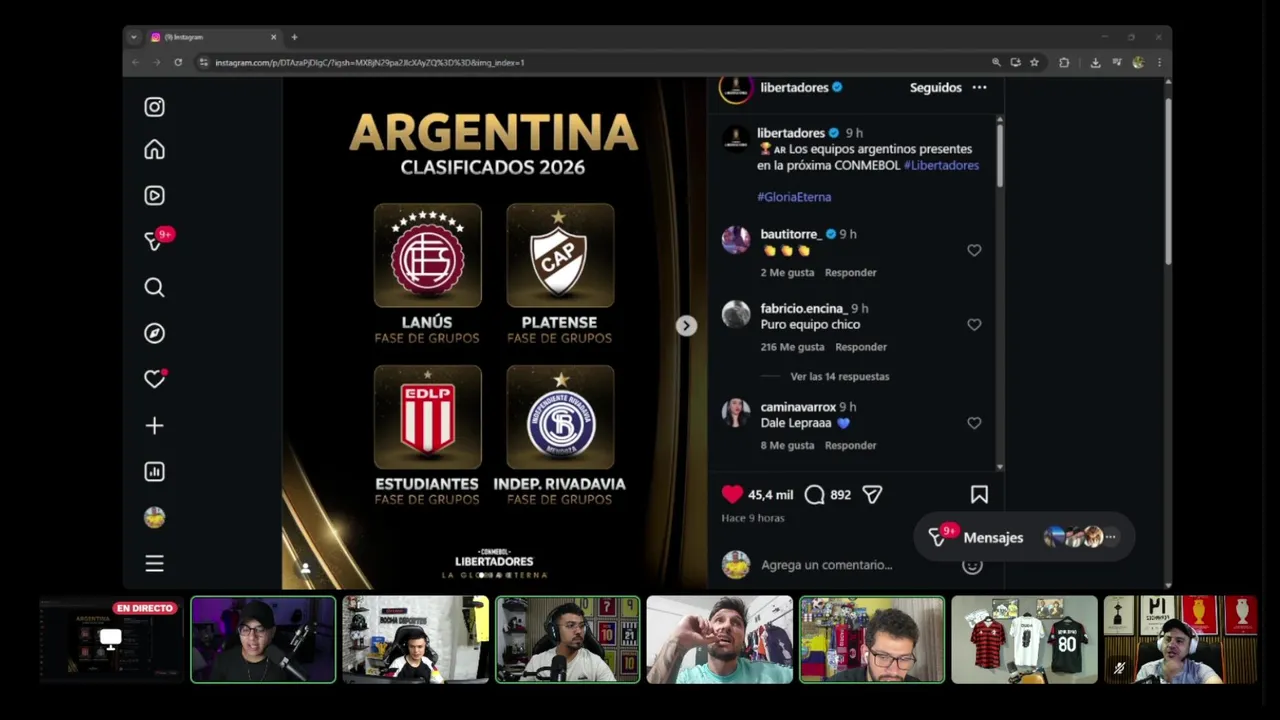Open Explore compass icon
Screen dimensions: 1280x720
(x=154, y=334)
